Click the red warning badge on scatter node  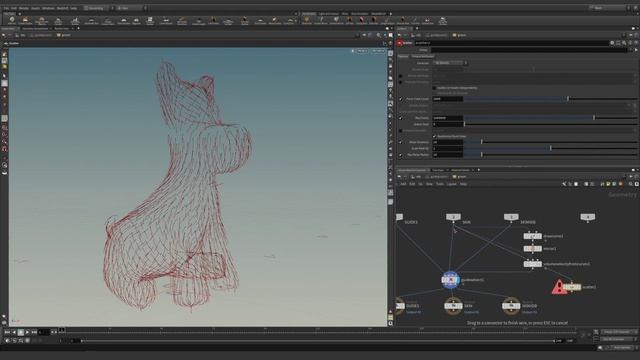(x=558, y=287)
